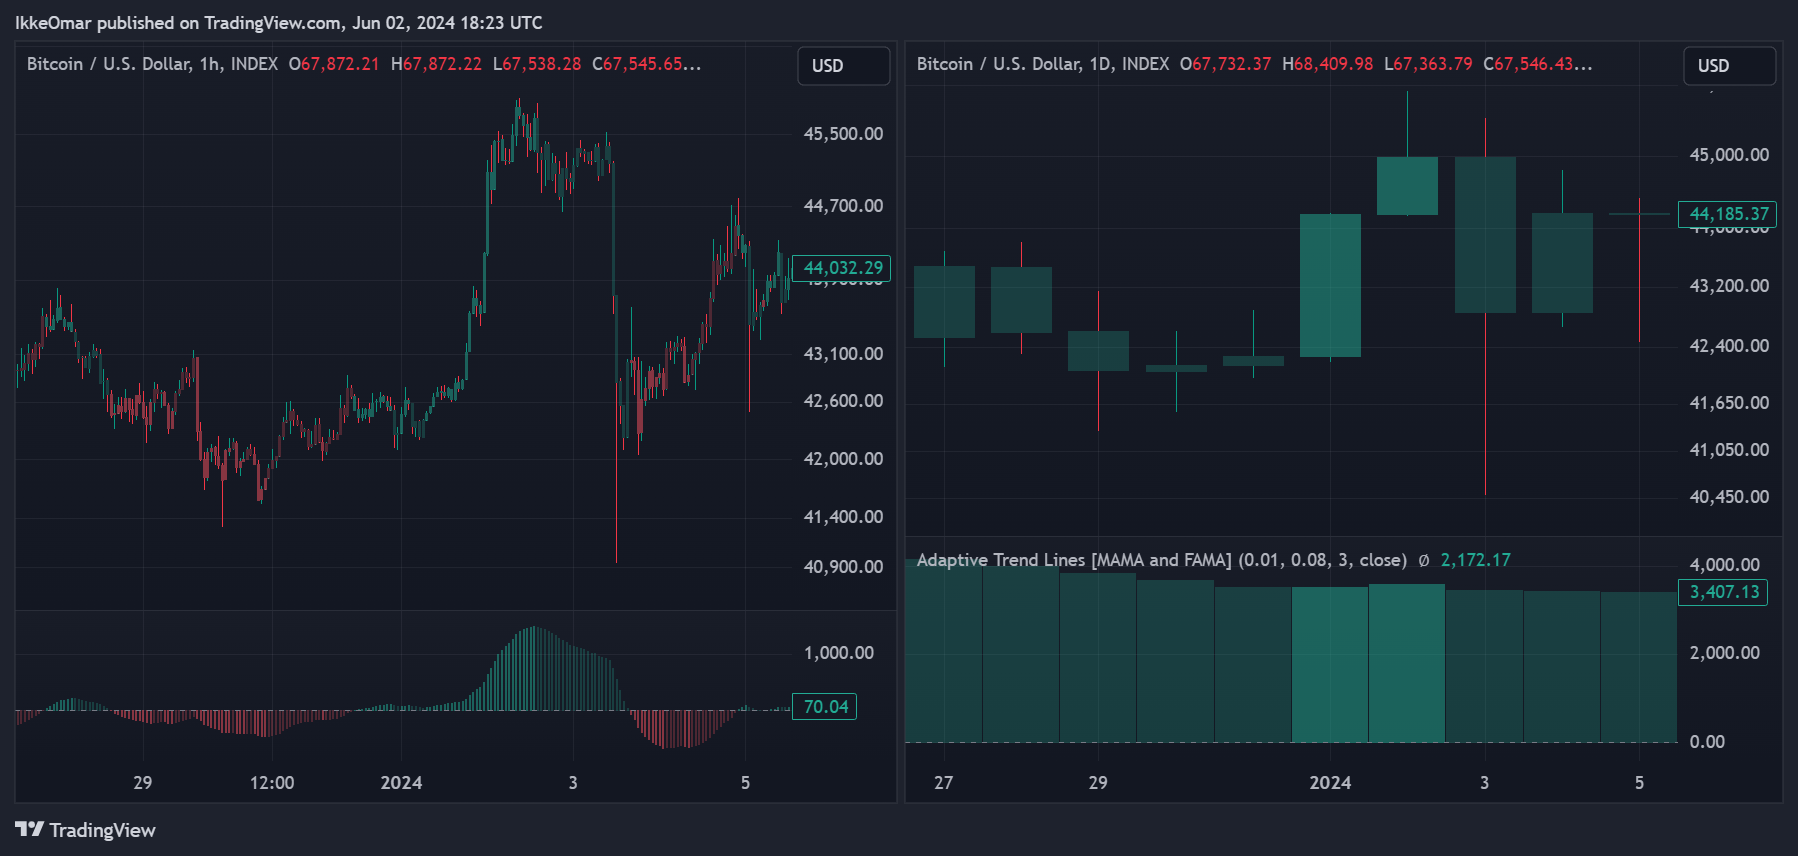Click date 27 on right time axis
The width and height of the screenshot is (1798, 856).
point(944,783)
